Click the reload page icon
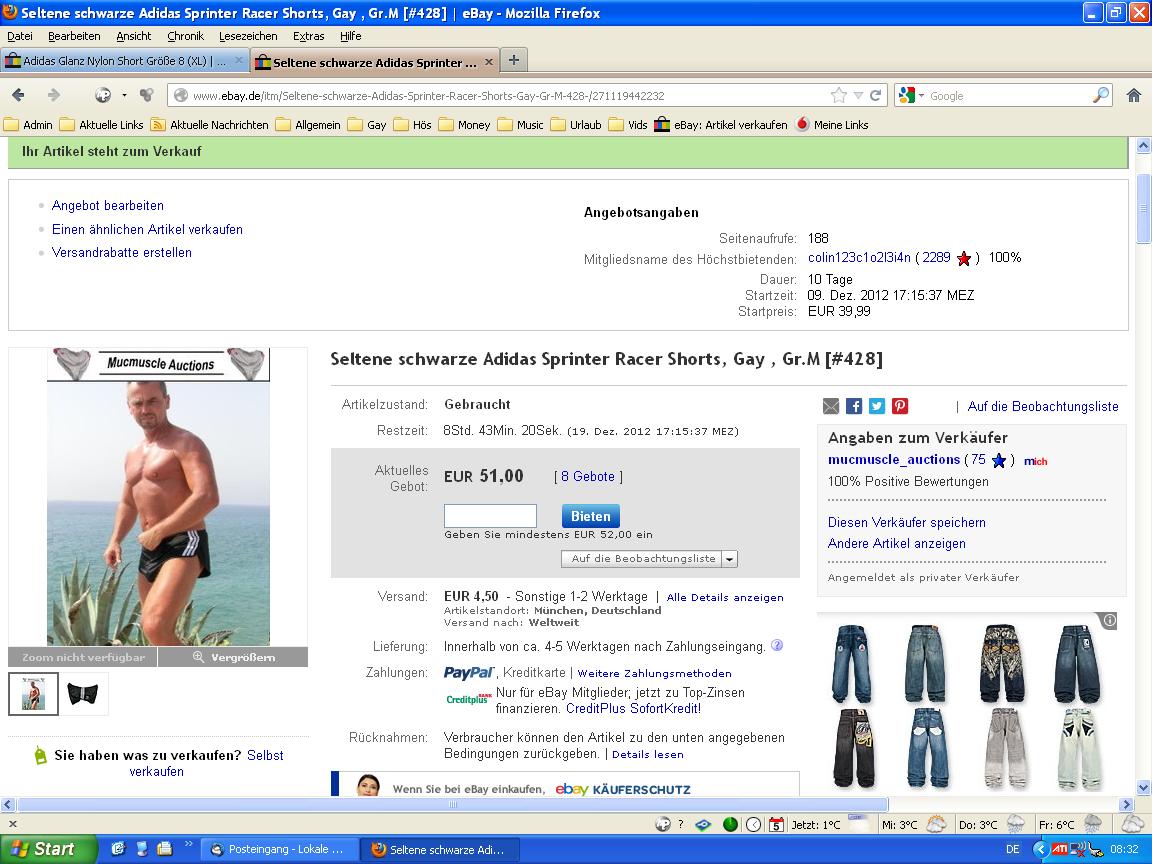1152x864 pixels. (876, 96)
